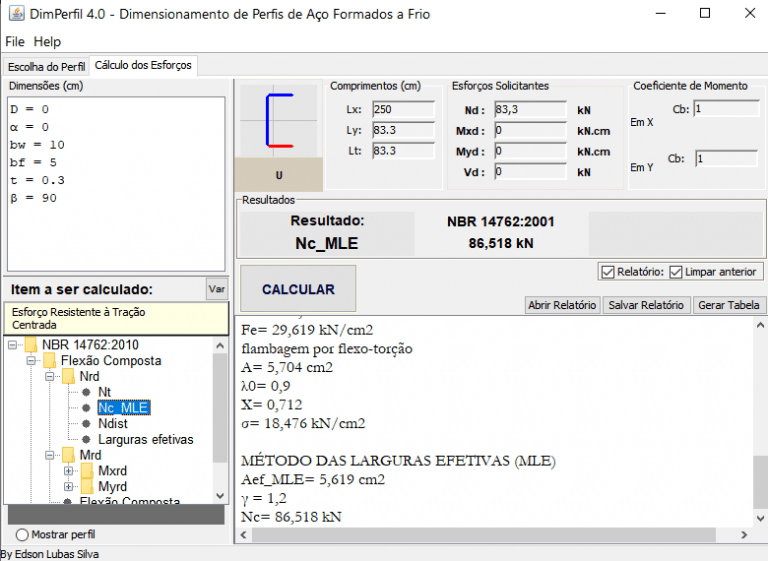
Task: Click Gerar Tabela button
Action: point(728,305)
